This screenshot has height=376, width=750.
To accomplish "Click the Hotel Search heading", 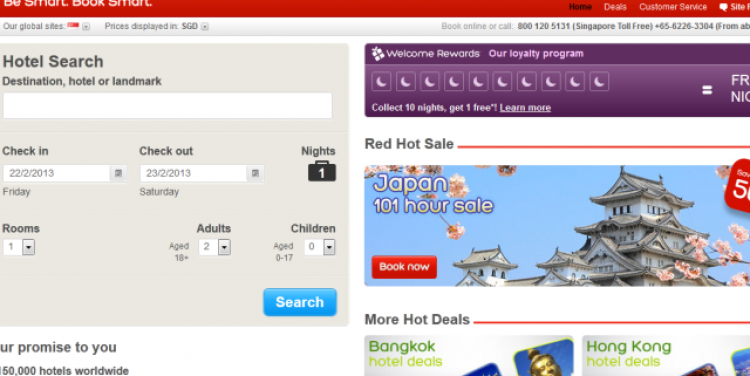I will pos(53,62).
